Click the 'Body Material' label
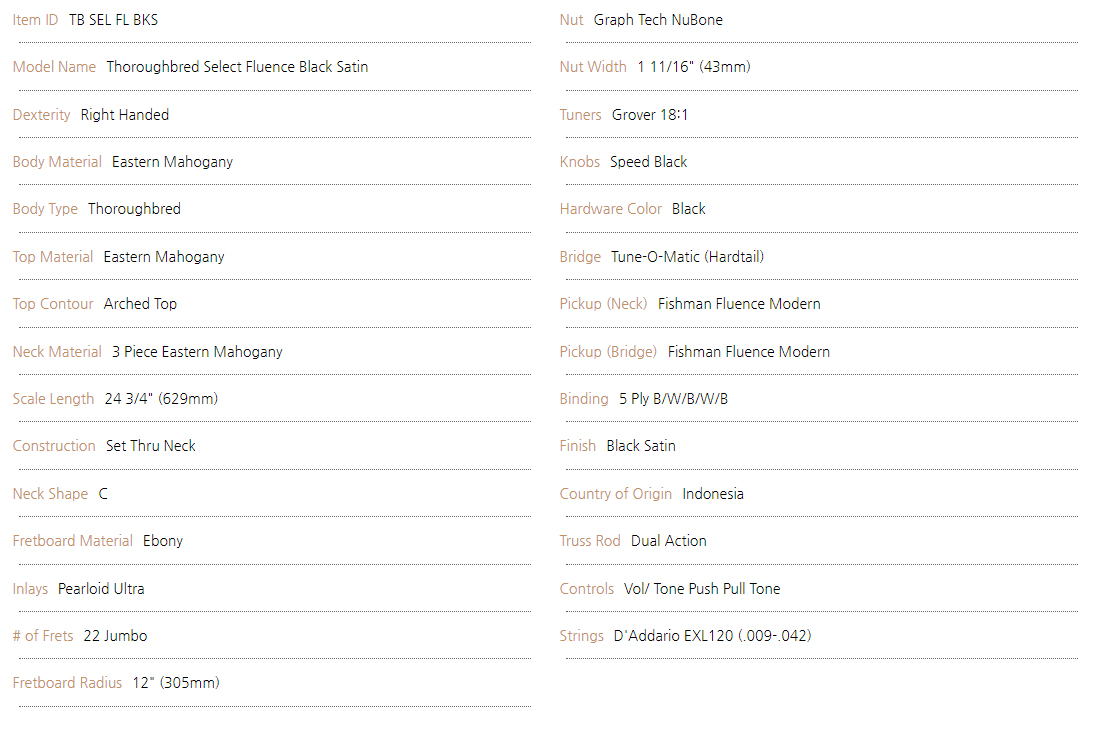Screen dimensions: 1106x739 click(x=57, y=162)
